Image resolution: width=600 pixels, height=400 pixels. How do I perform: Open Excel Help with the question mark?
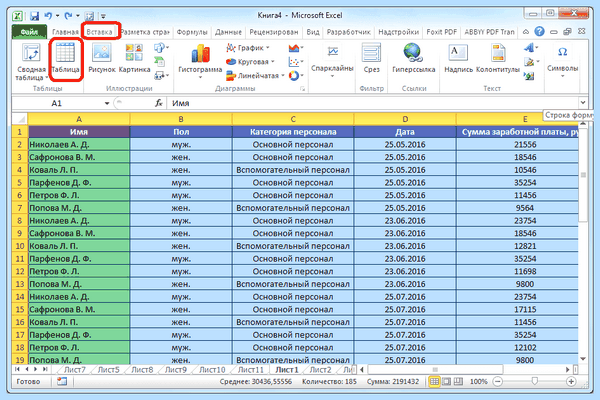point(540,31)
